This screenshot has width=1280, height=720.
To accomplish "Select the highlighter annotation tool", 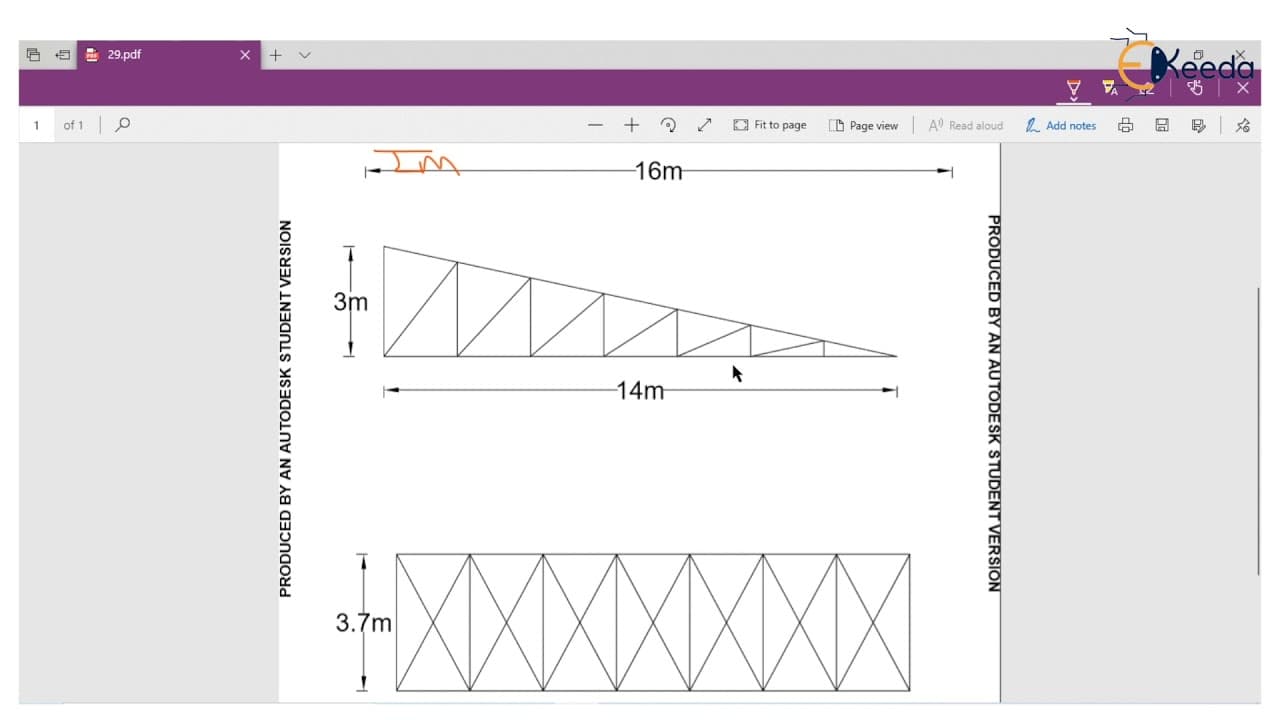I will click(1110, 88).
